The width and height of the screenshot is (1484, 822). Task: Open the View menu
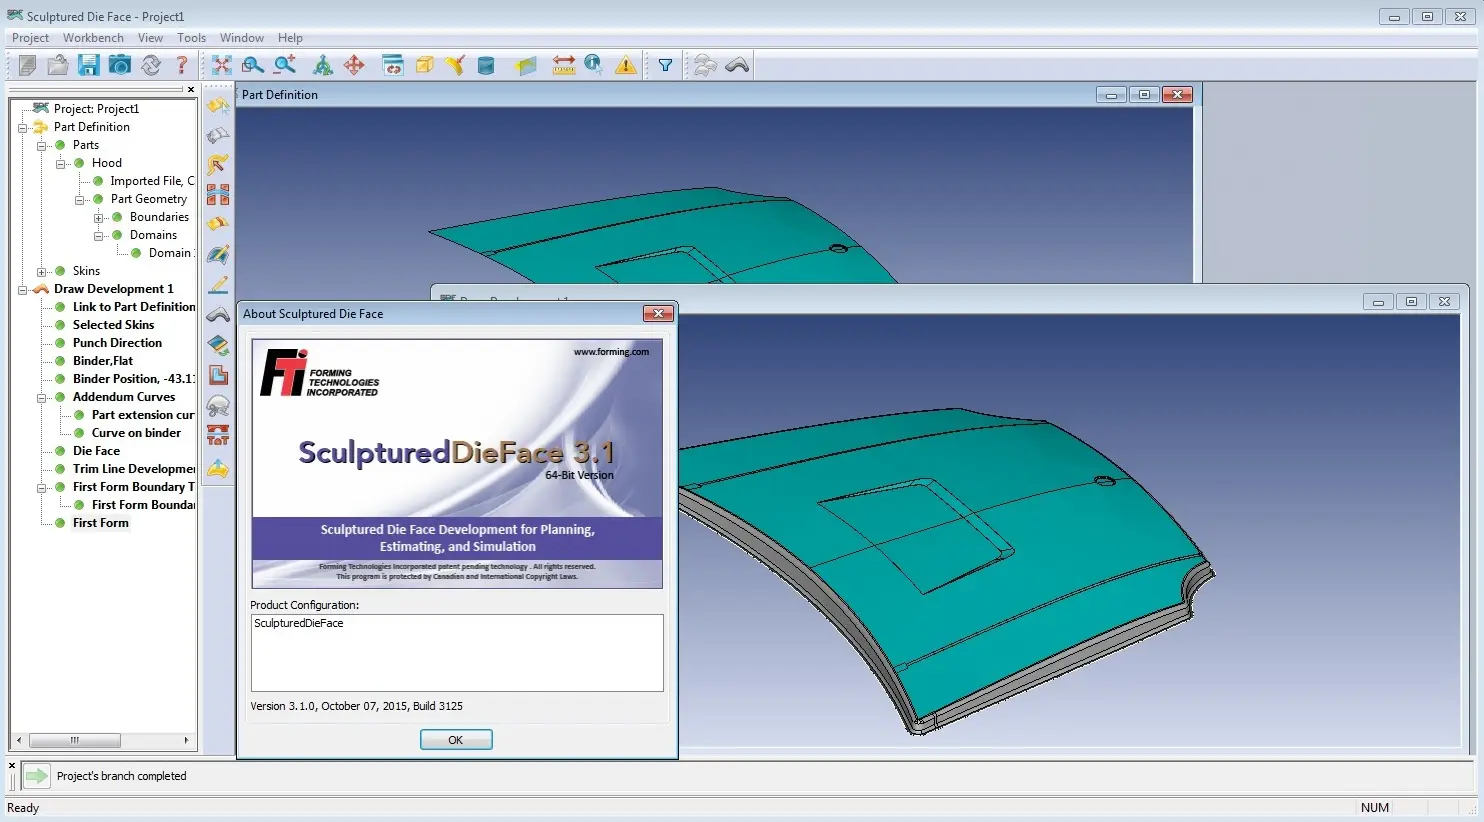point(150,38)
